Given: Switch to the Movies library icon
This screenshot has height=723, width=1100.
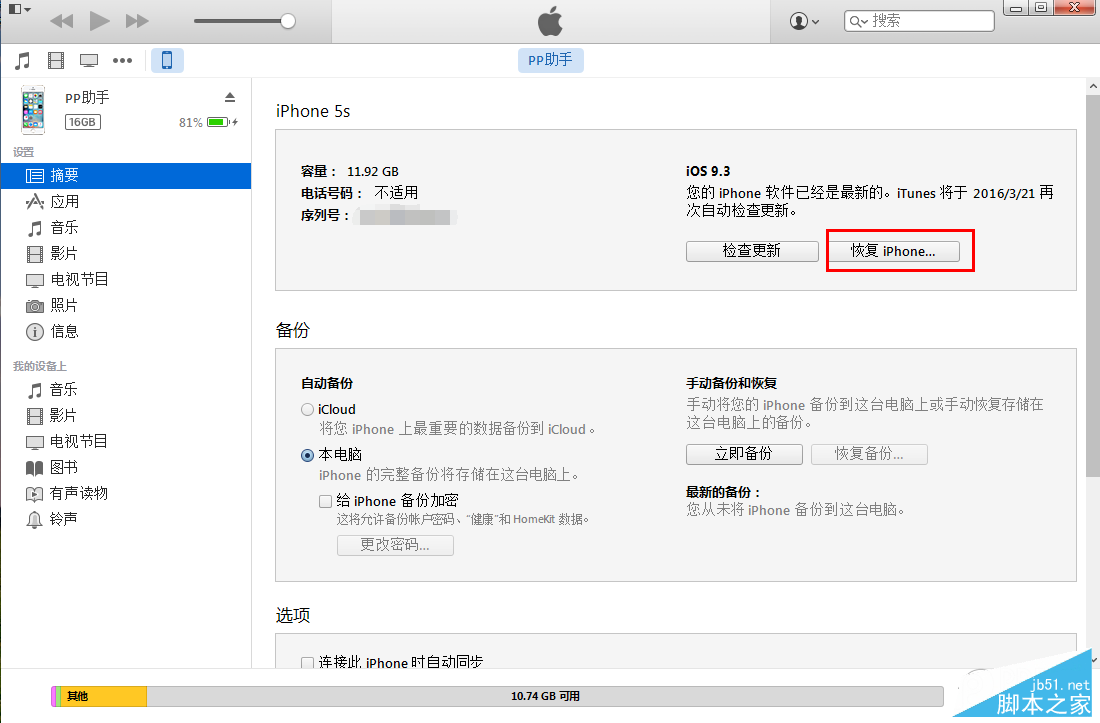Looking at the screenshot, I should tap(56, 60).
